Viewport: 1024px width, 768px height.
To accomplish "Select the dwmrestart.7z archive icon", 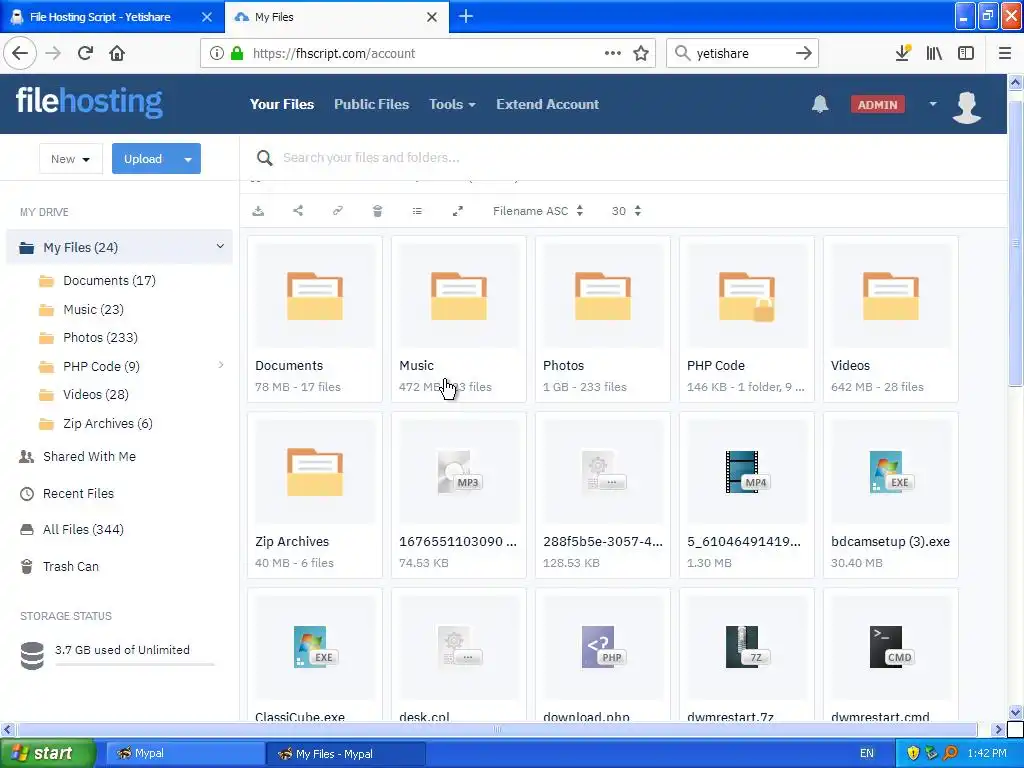I will (746, 647).
